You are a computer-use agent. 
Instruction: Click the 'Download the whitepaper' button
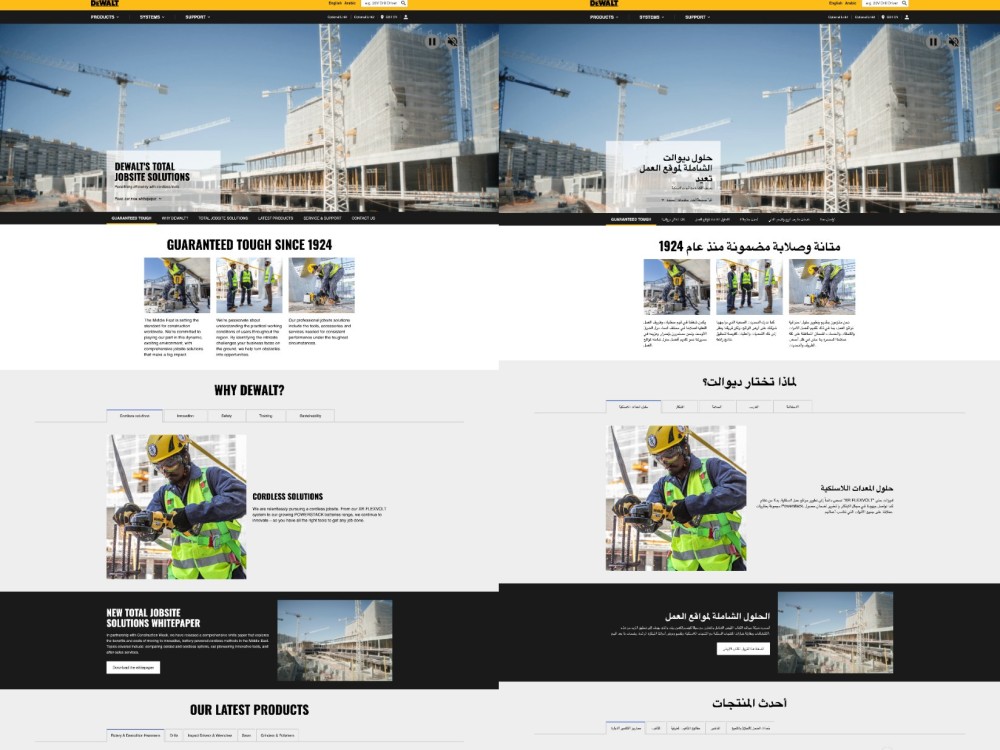[133, 668]
